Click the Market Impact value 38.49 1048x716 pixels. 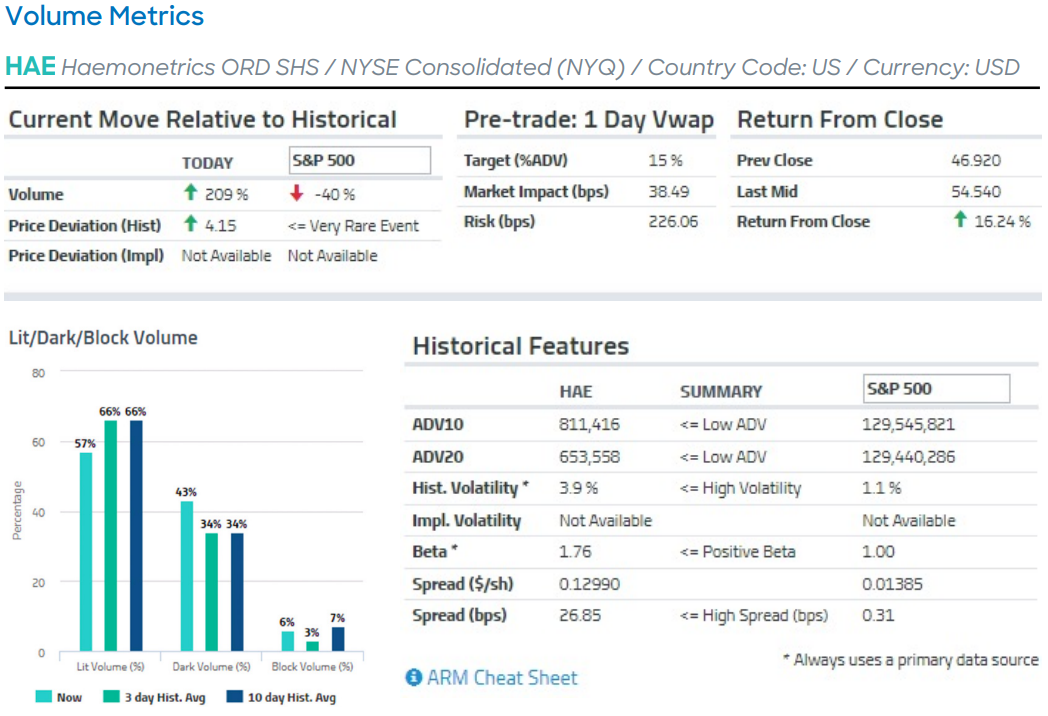[668, 192]
